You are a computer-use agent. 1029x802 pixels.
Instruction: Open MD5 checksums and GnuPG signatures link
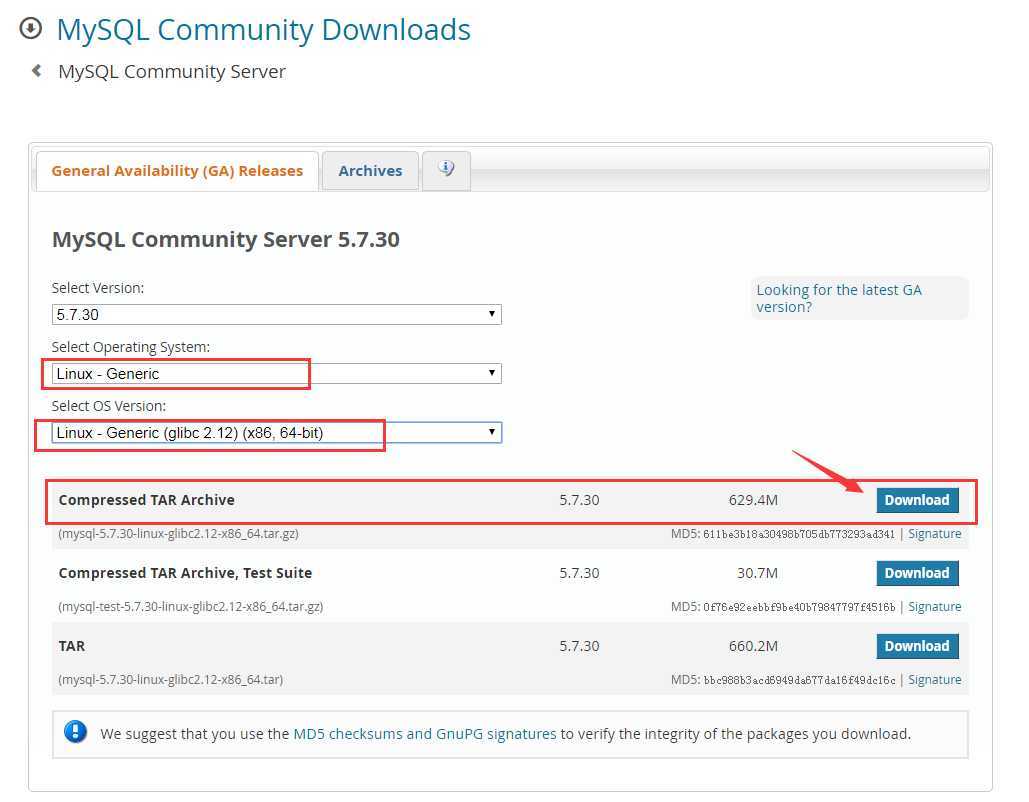[x=425, y=734]
